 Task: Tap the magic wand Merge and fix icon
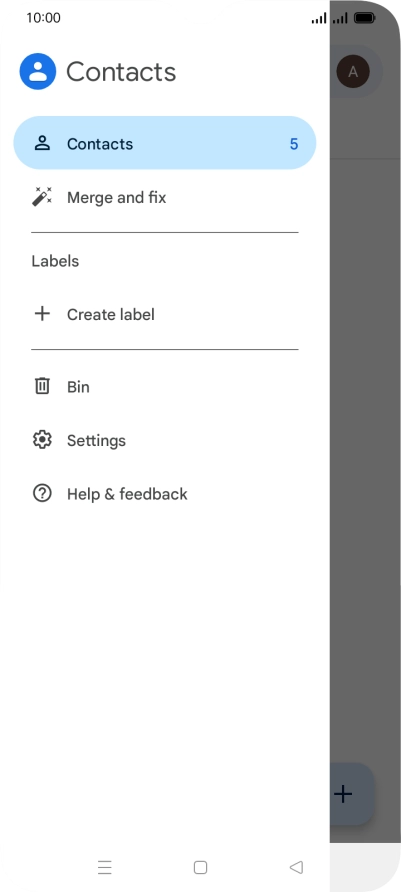pyautogui.click(x=42, y=197)
